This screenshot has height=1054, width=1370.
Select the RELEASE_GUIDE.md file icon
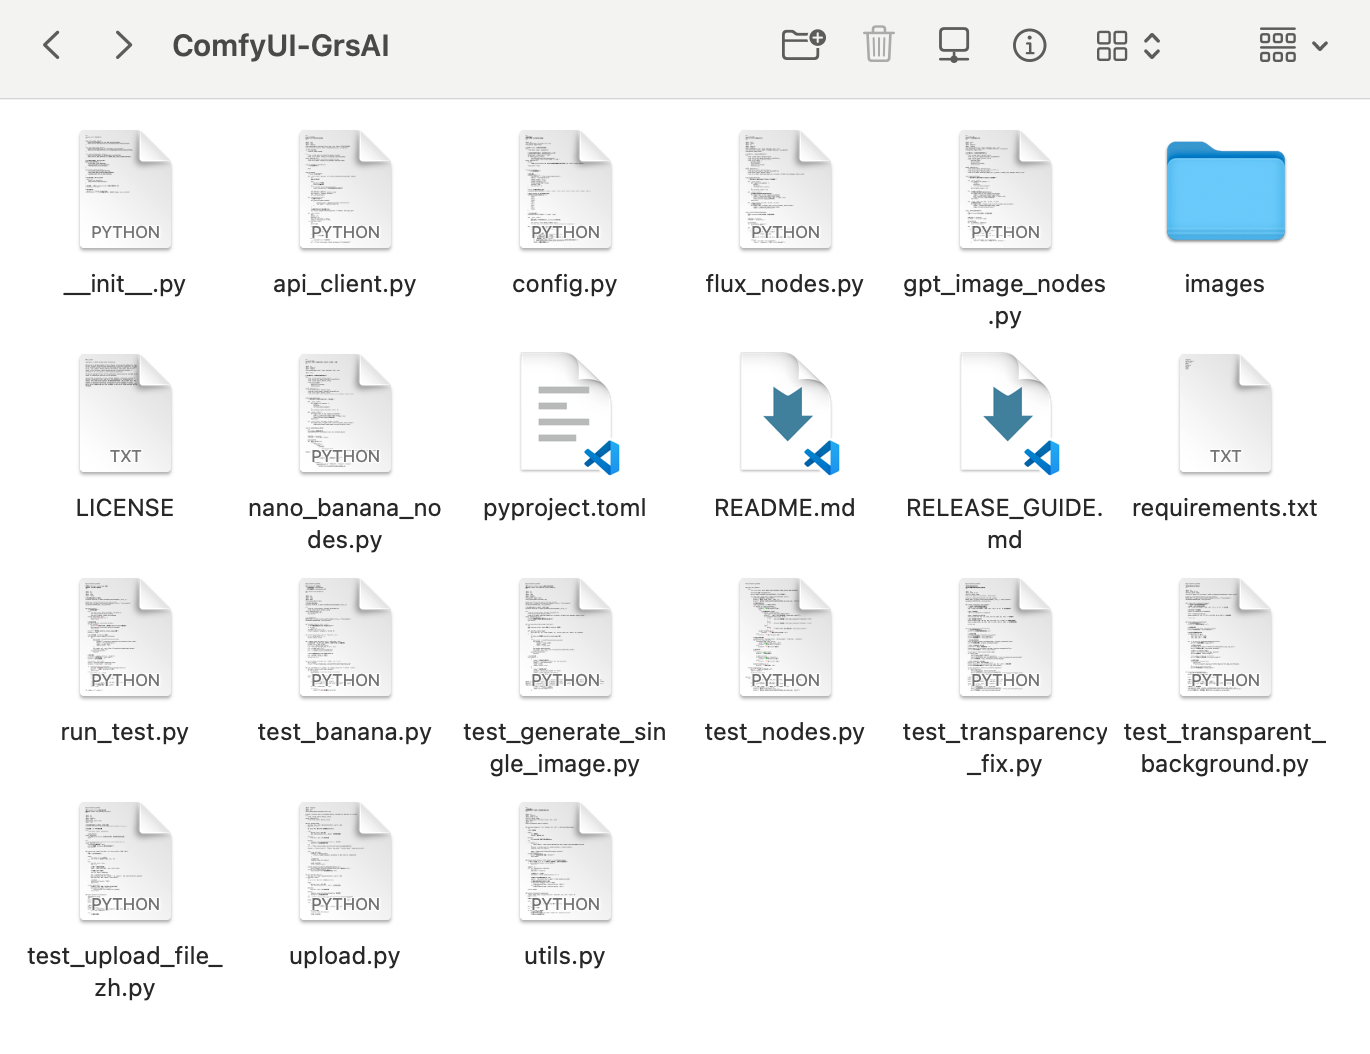pyautogui.click(x=1008, y=414)
